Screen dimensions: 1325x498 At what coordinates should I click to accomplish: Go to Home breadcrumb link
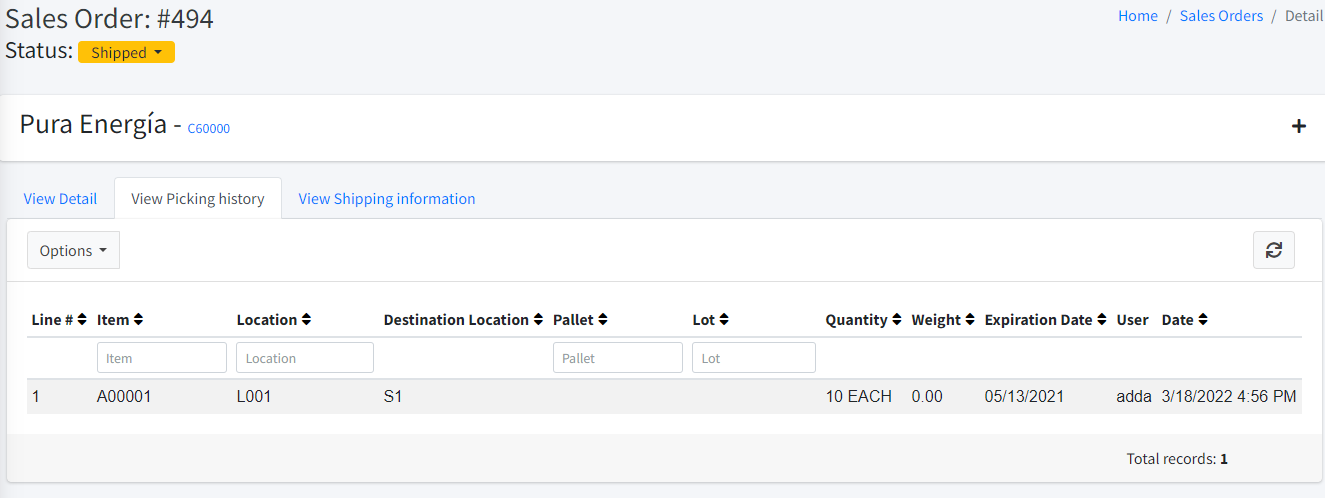(x=1137, y=16)
